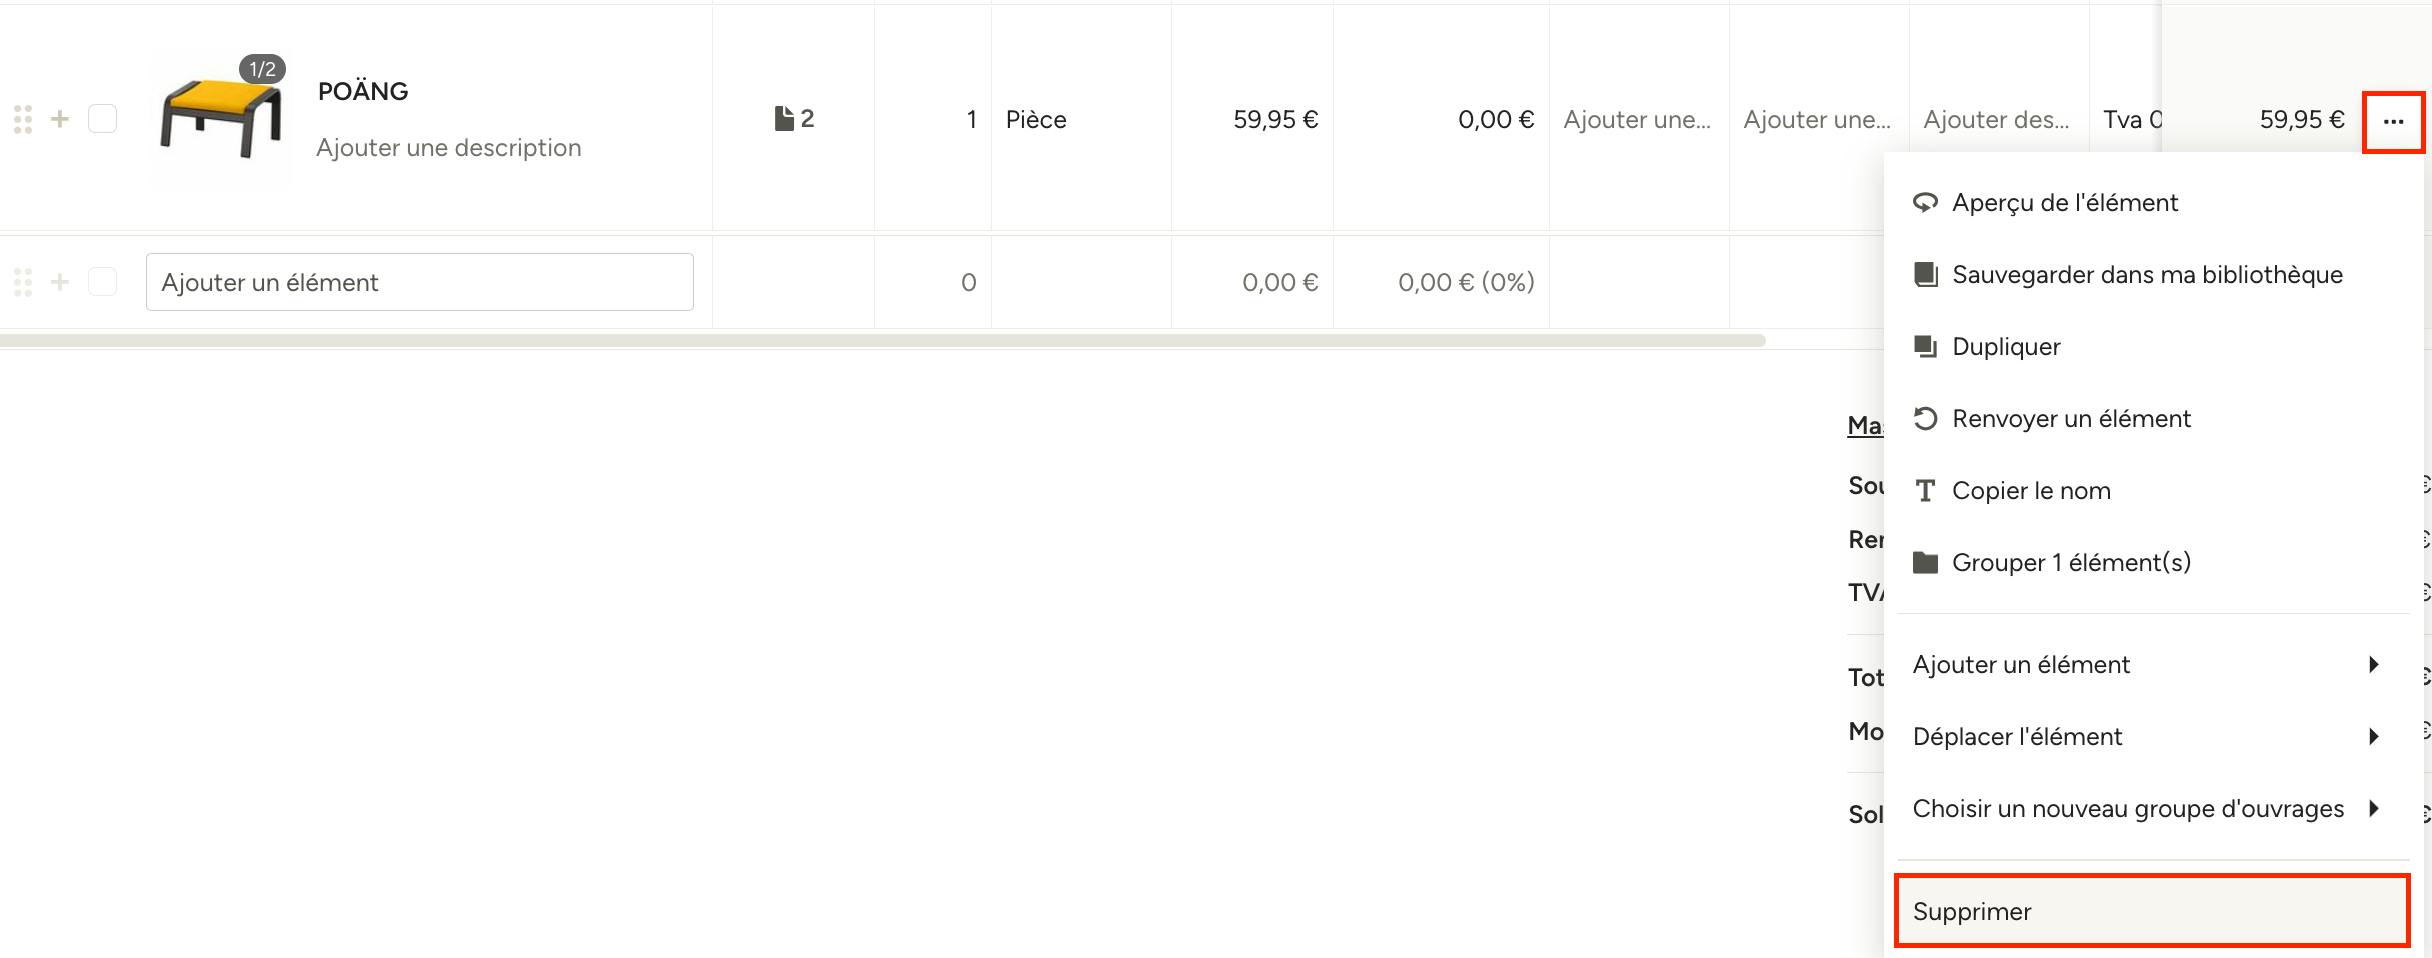
Task: Click the plus icon beside POÄNG row
Action: coord(60,119)
